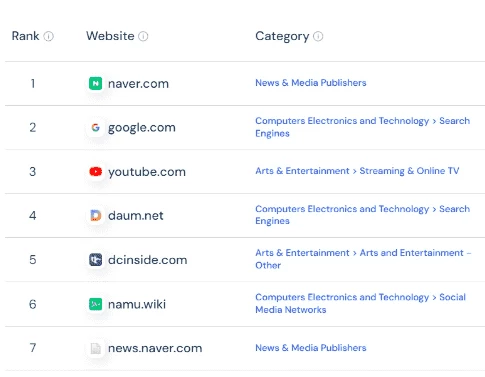Screen dimensions: 485x377
Task: Click info icon next to Category header
Action: 318,36
